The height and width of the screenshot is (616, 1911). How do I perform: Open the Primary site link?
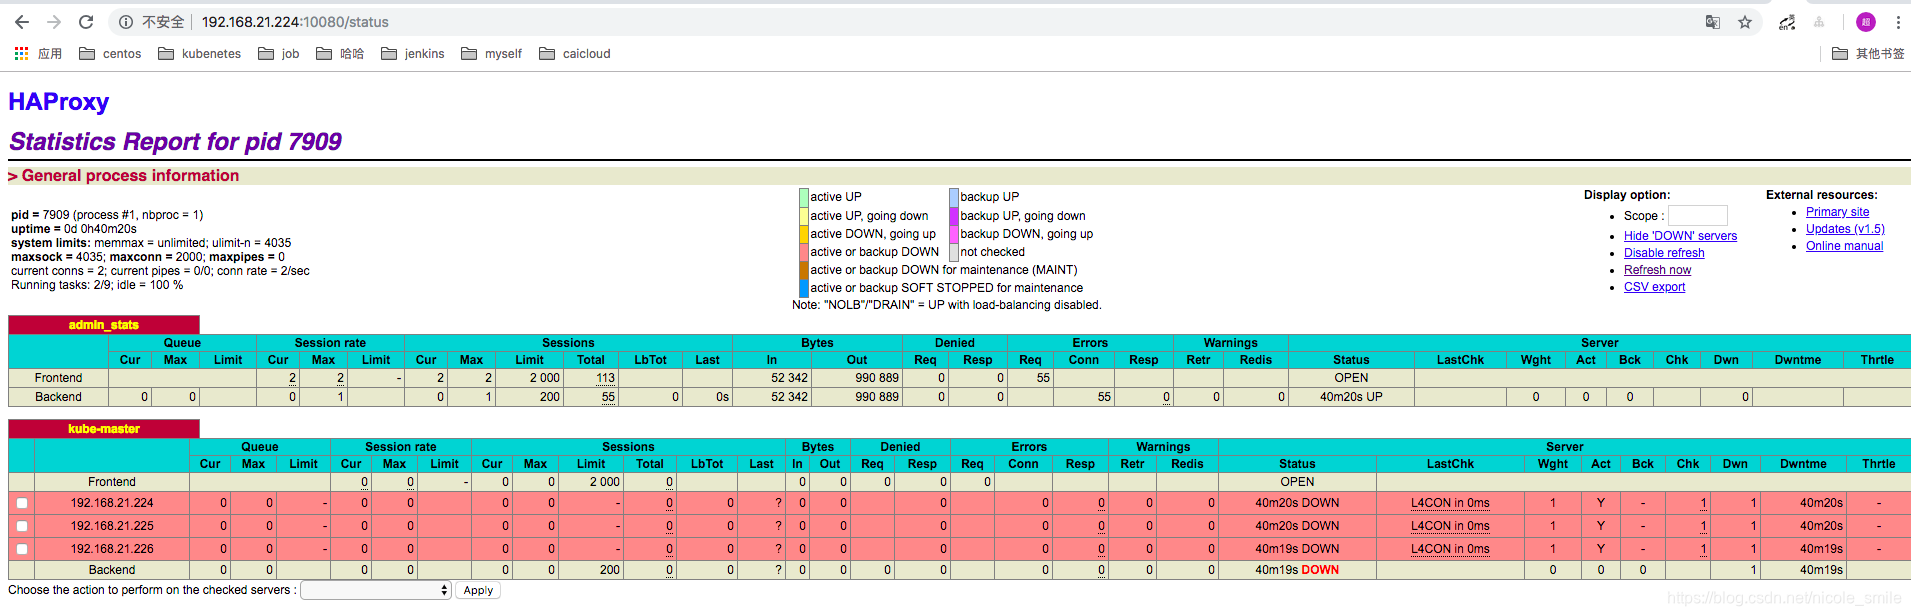click(x=1837, y=212)
